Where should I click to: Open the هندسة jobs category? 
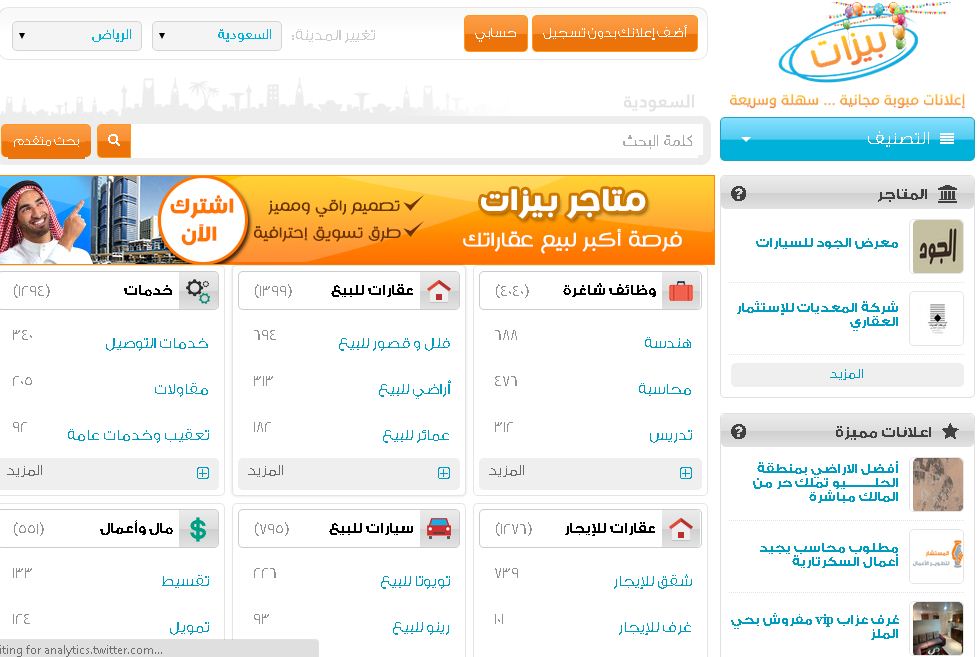pyautogui.click(x=668, y=343)
